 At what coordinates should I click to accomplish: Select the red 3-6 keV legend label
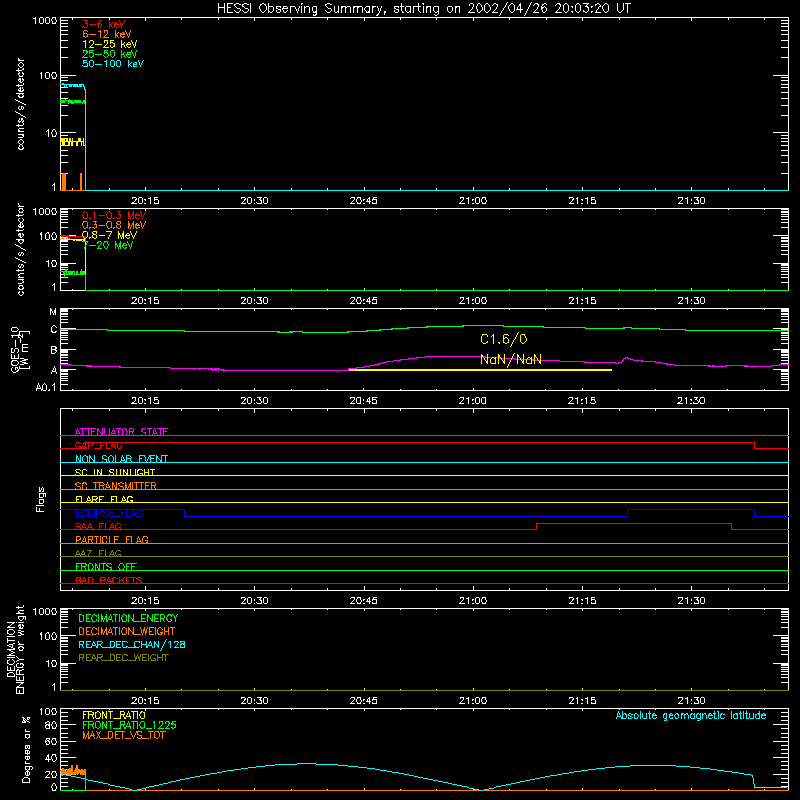pos(103,24)
